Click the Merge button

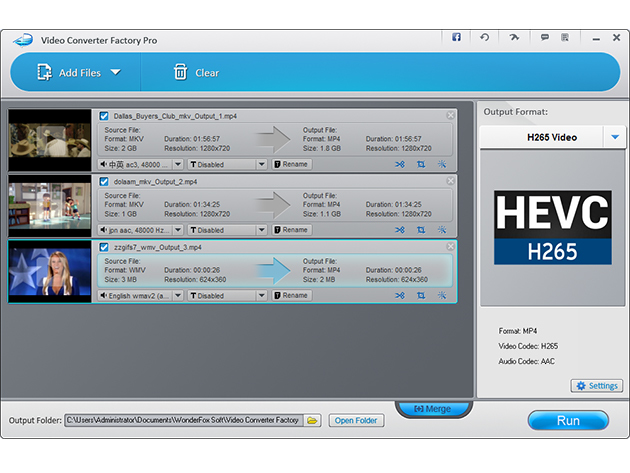433,409
